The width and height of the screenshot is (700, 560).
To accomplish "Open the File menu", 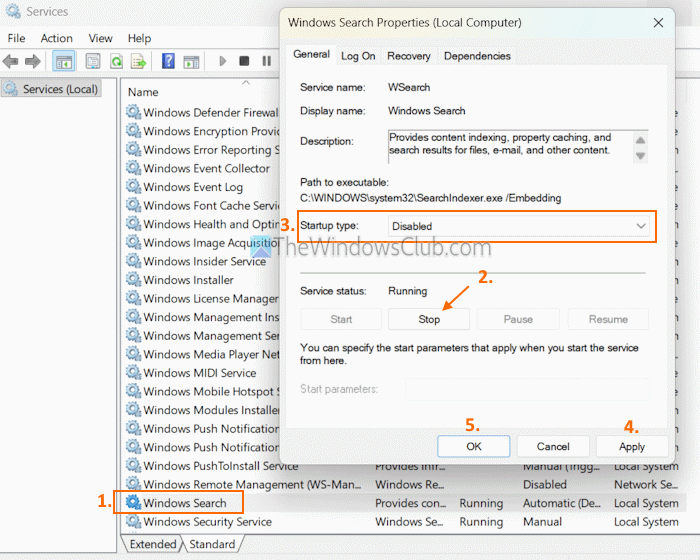I will 17,38.
